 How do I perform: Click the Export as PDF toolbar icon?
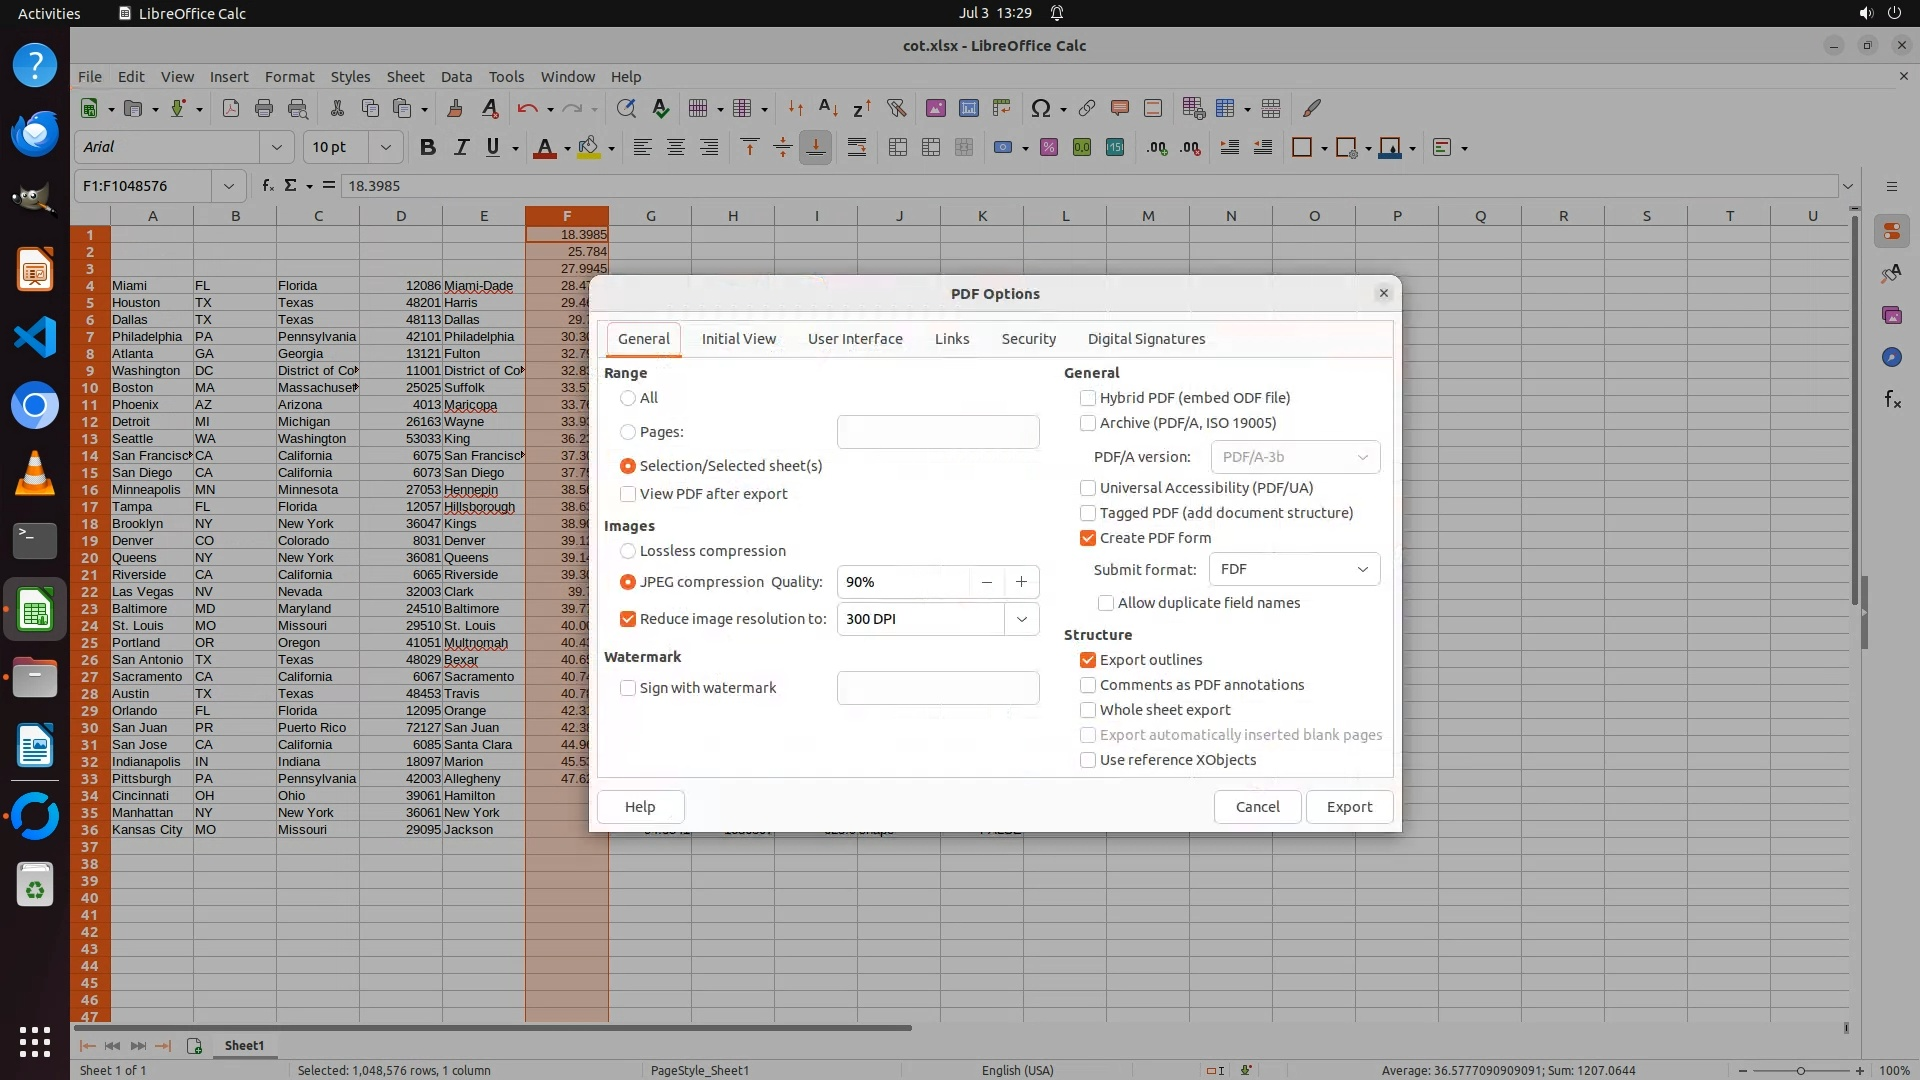pos(231,108)
